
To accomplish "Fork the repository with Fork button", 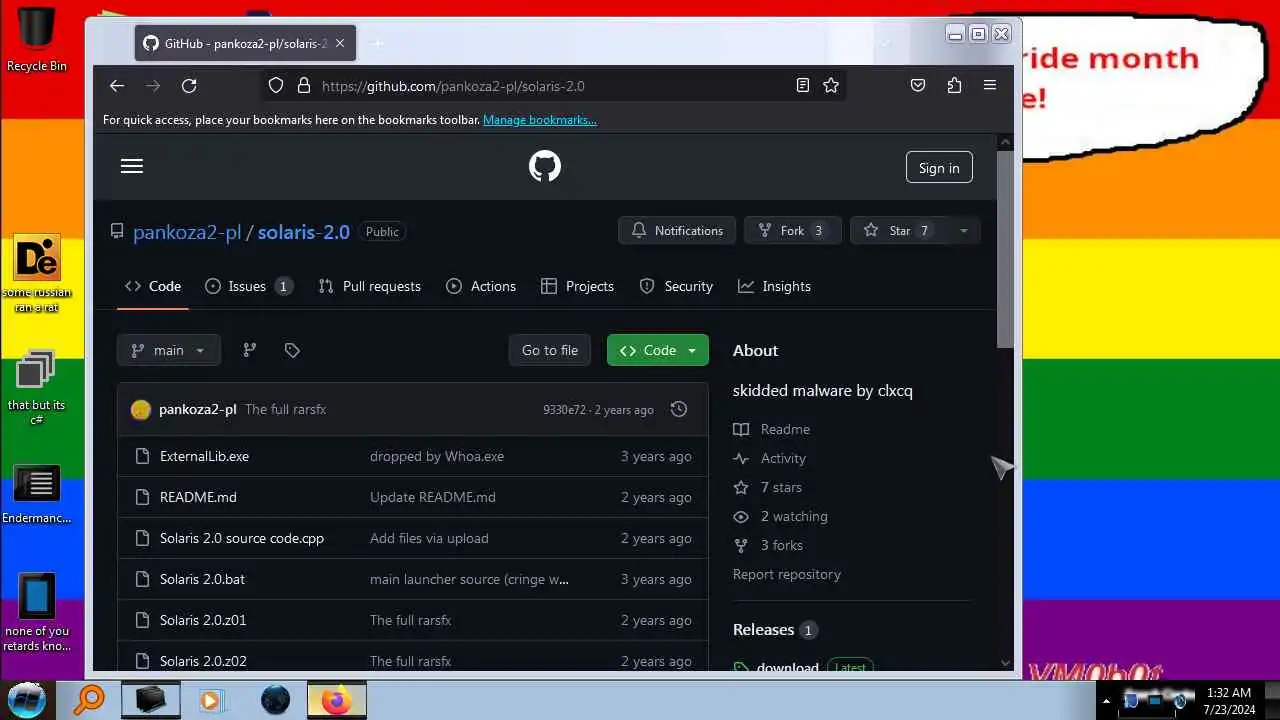I will [x=793, y=230].
